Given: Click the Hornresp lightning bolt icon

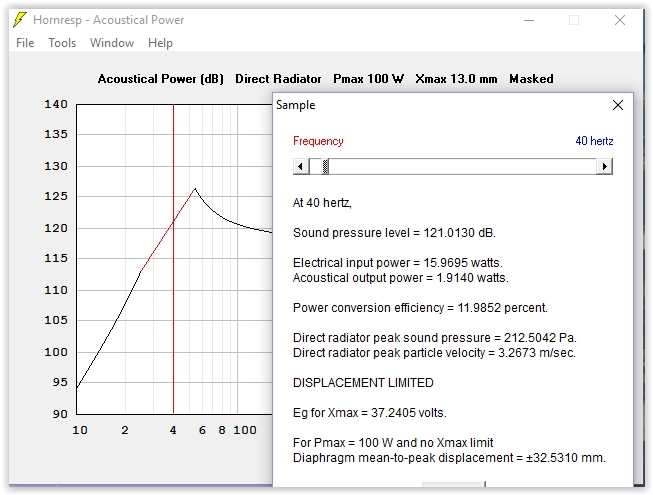Looking at the screenshot, I should [x=20, y=20].
